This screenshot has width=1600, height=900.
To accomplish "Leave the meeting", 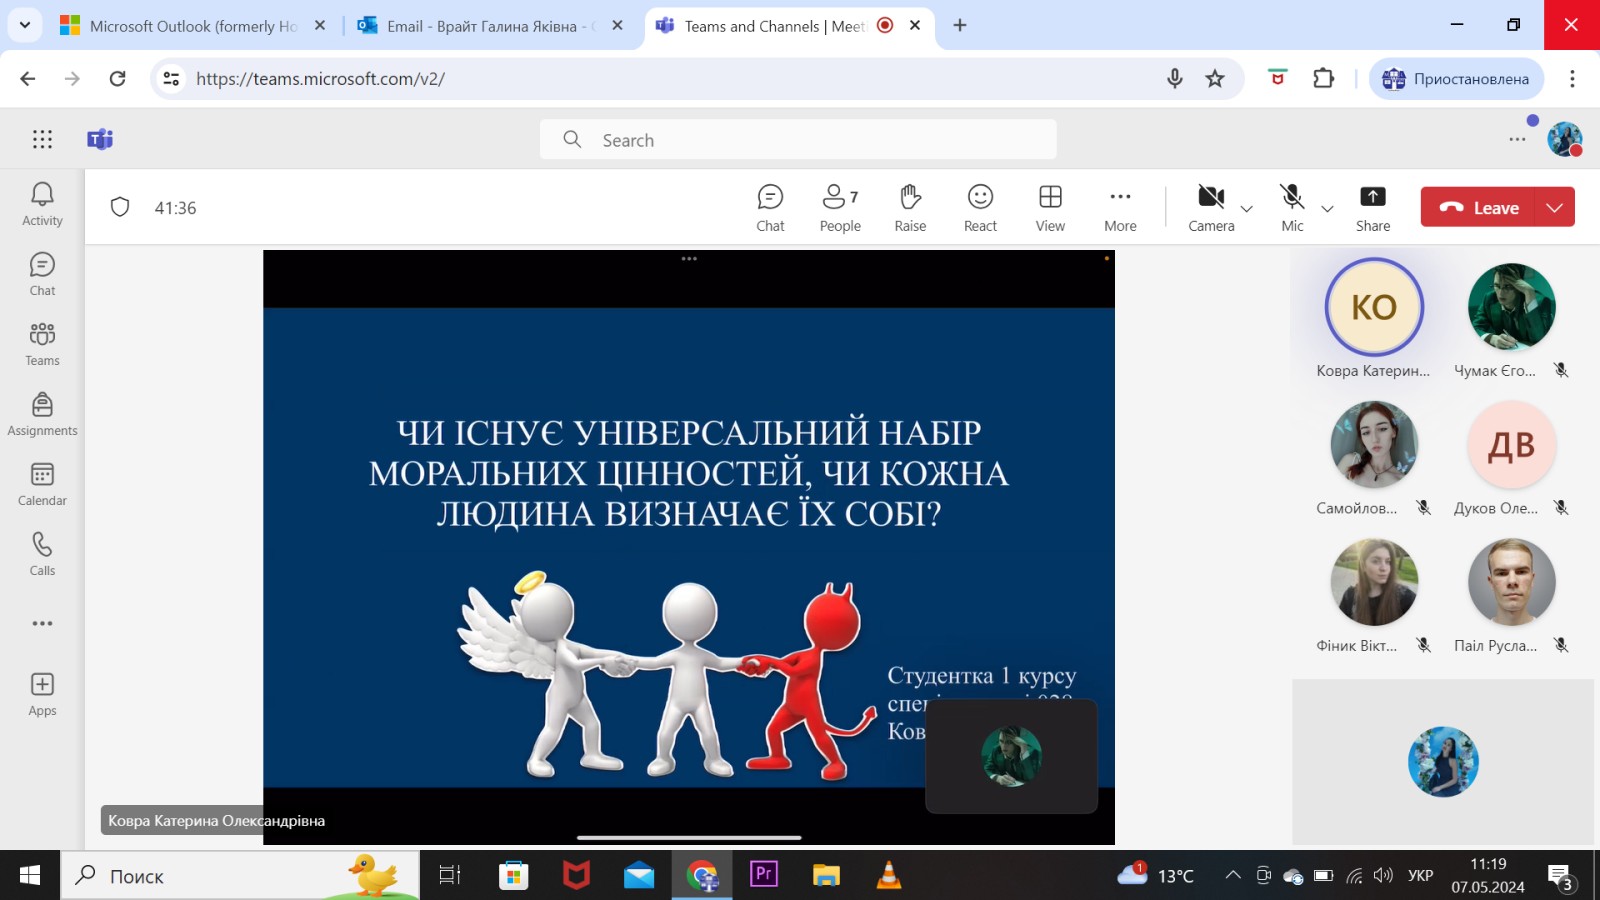I will pyautogui.click(x=1480, y=207).
